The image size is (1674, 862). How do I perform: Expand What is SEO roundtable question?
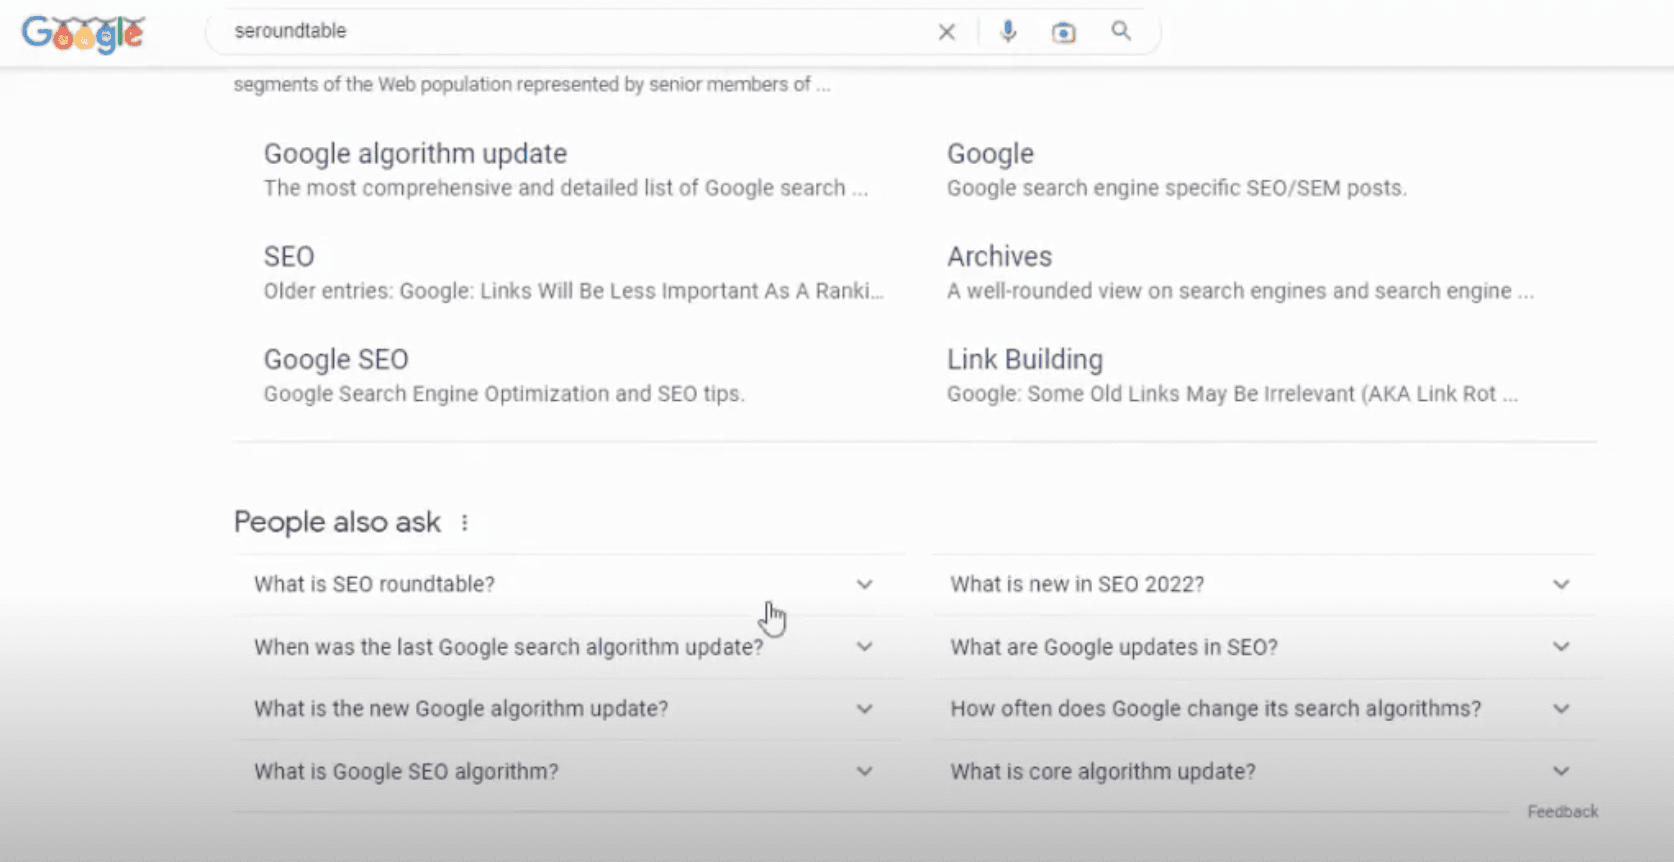pos(568,584)
